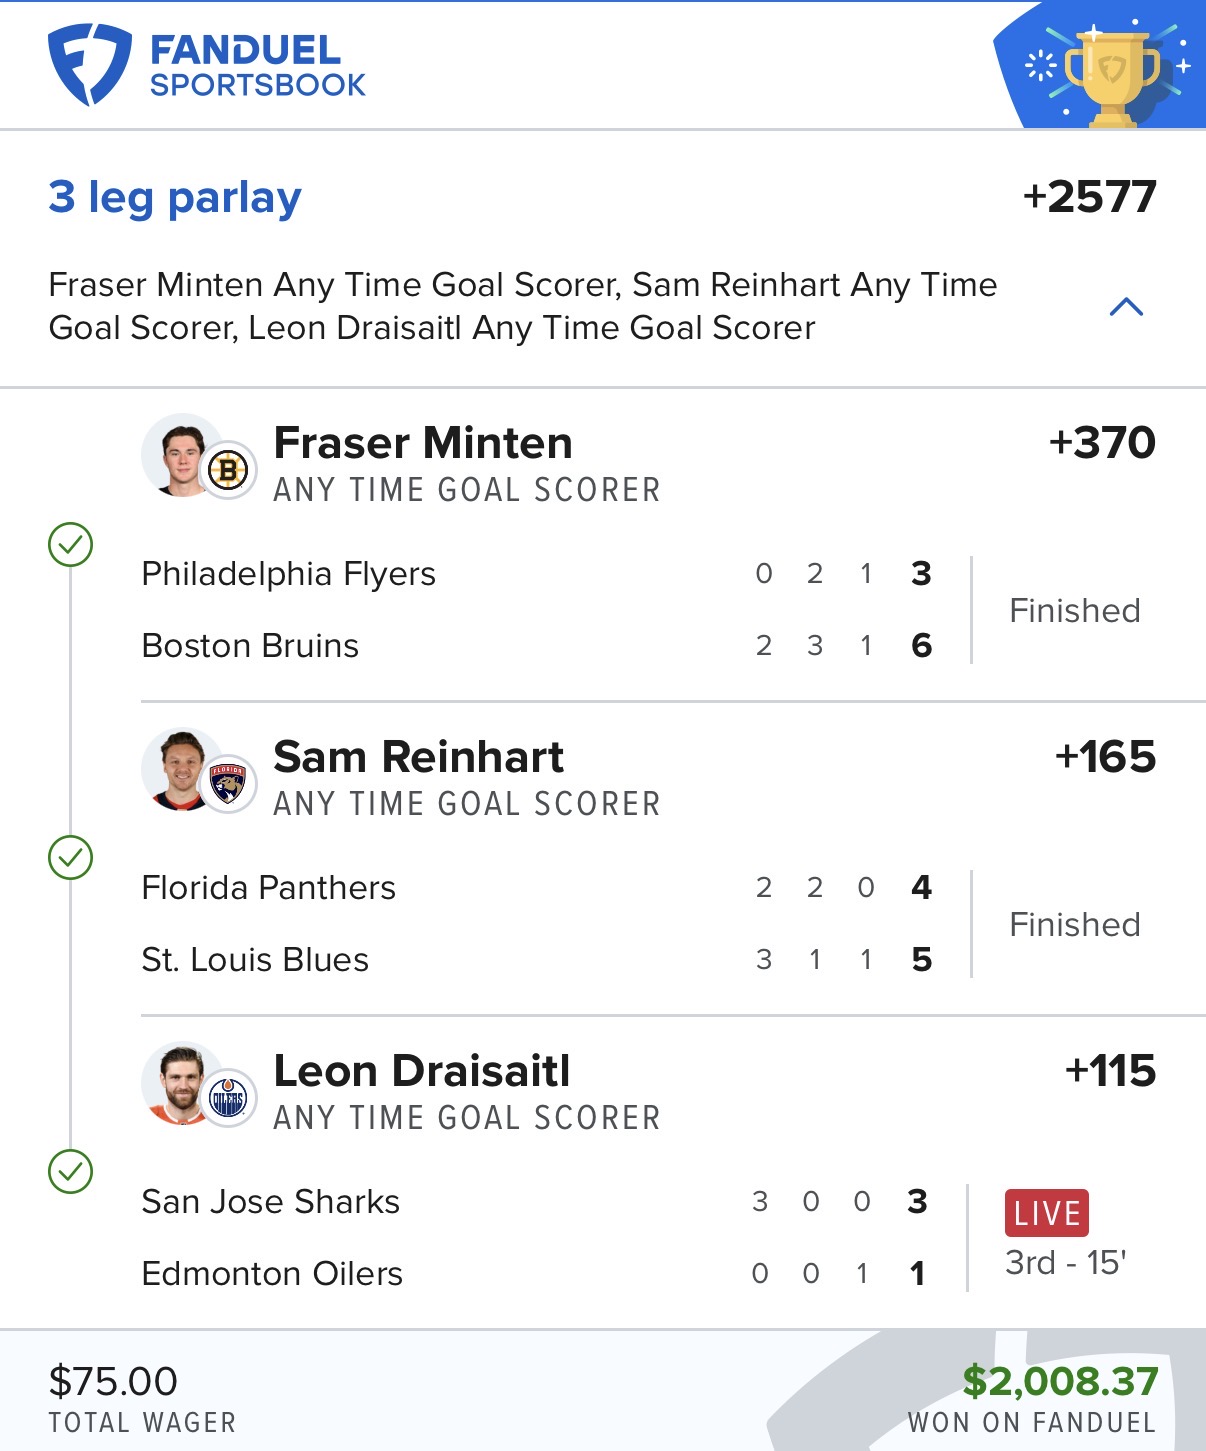Click the green checkmark for Sam Reinhart leg

71,858
